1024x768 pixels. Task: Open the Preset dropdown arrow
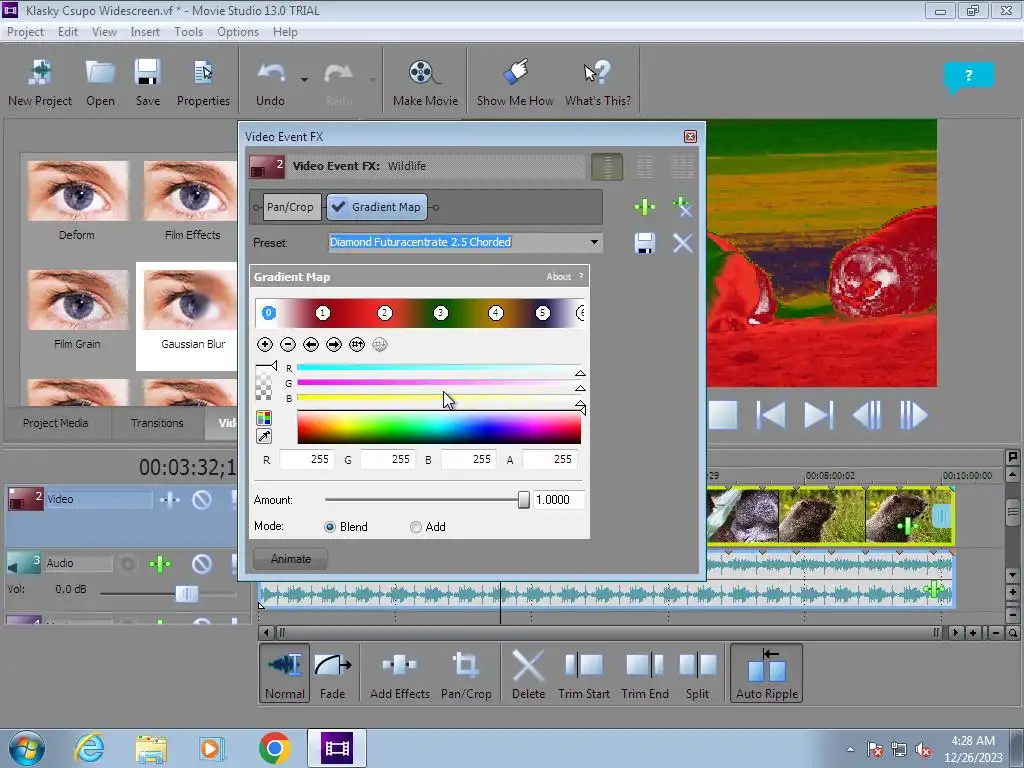[594, 242]
